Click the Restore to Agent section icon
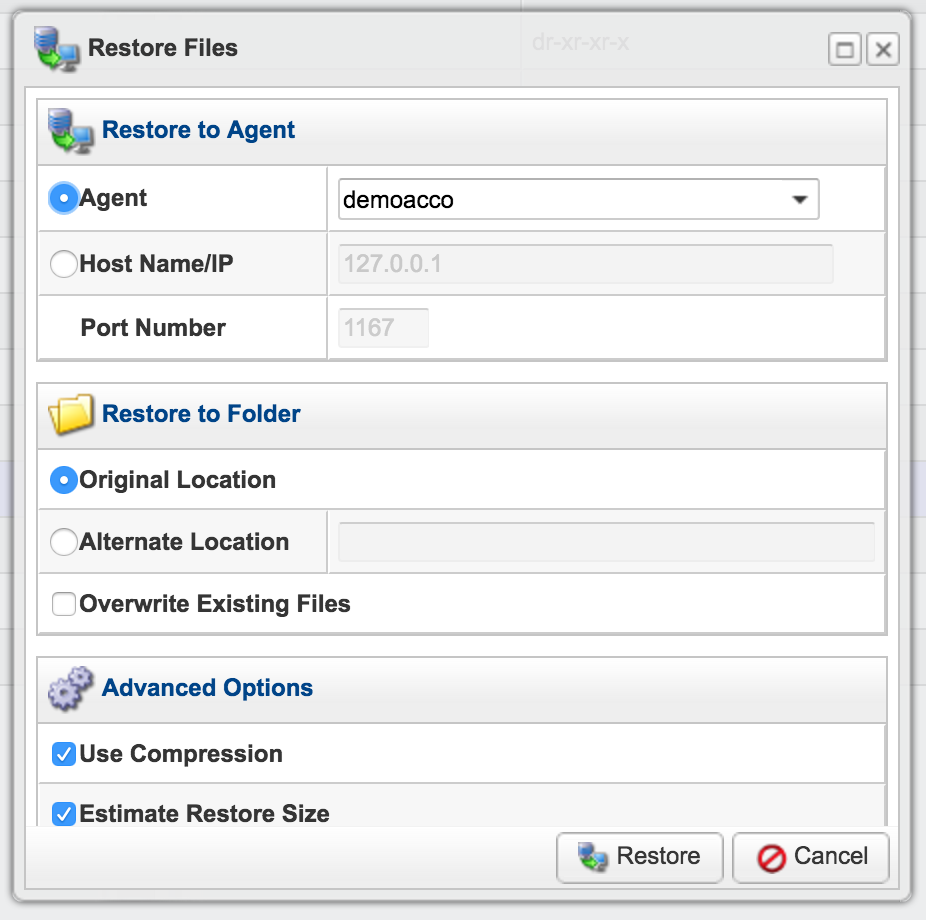 [x=69, y=131]
